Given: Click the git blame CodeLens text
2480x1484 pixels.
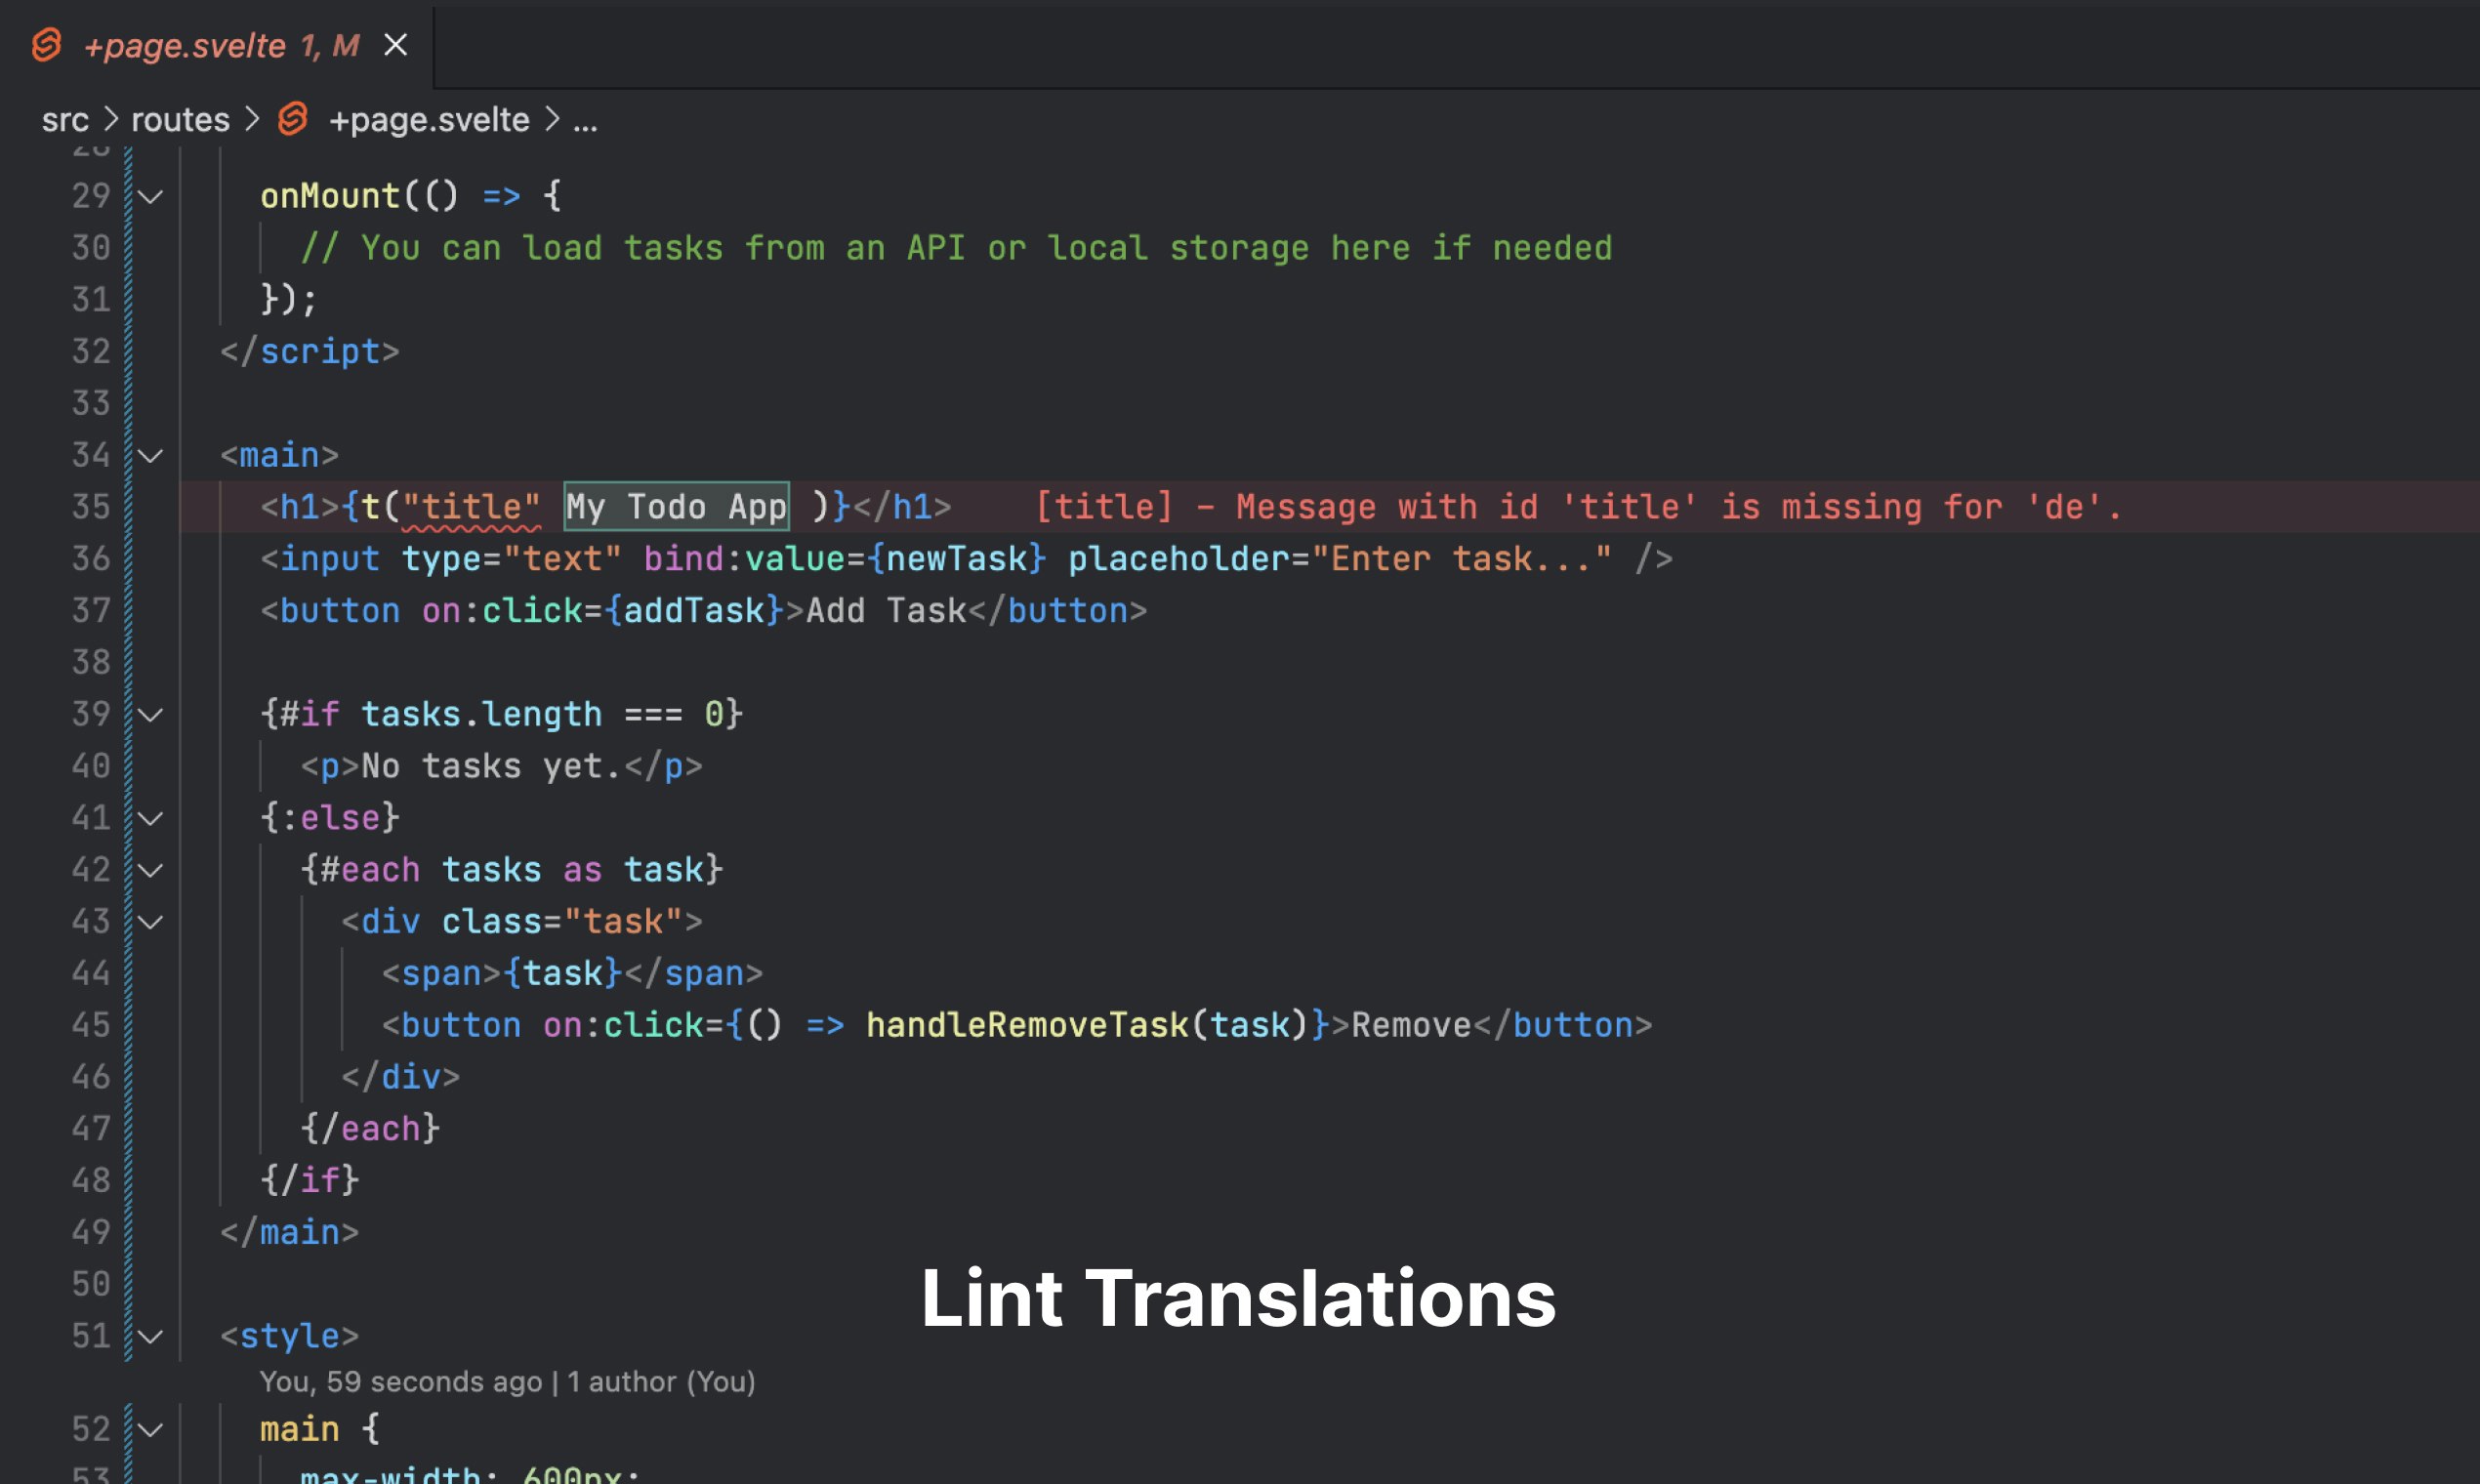Looking at the screenshot, I should click(507, 1381).
